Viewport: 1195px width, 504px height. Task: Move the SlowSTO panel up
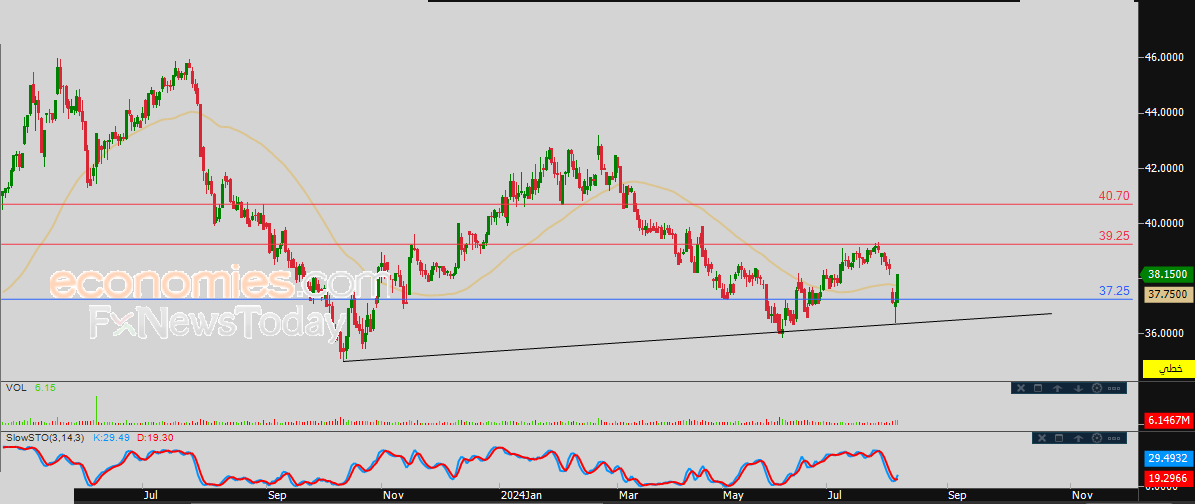(1078, 438)
